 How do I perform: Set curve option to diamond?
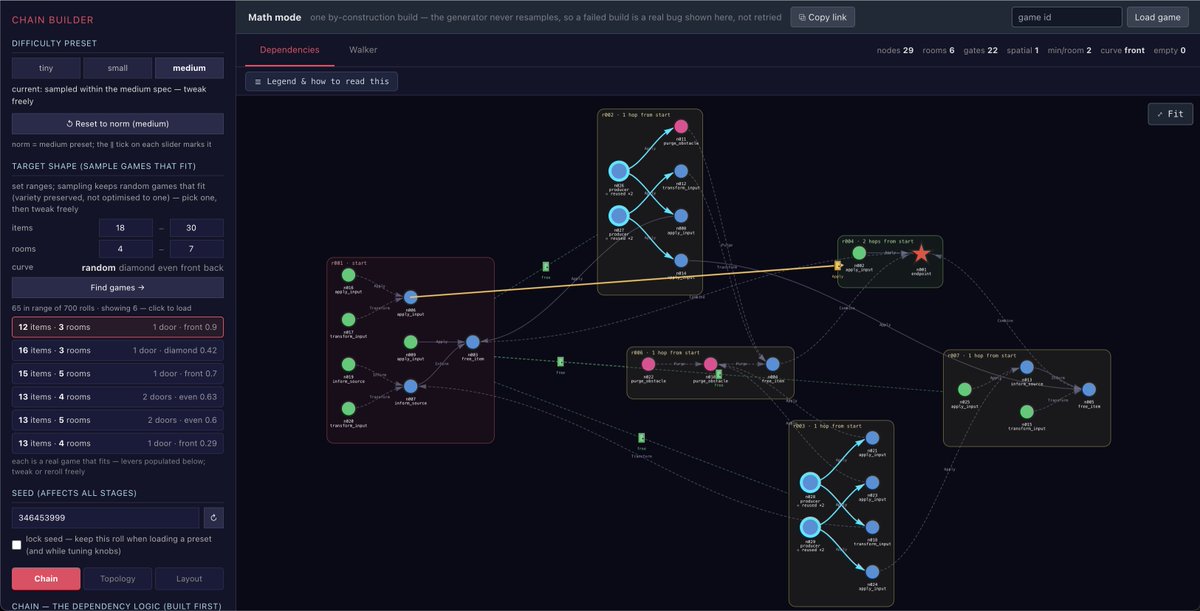pyautogui.click(x=136, y=268)
